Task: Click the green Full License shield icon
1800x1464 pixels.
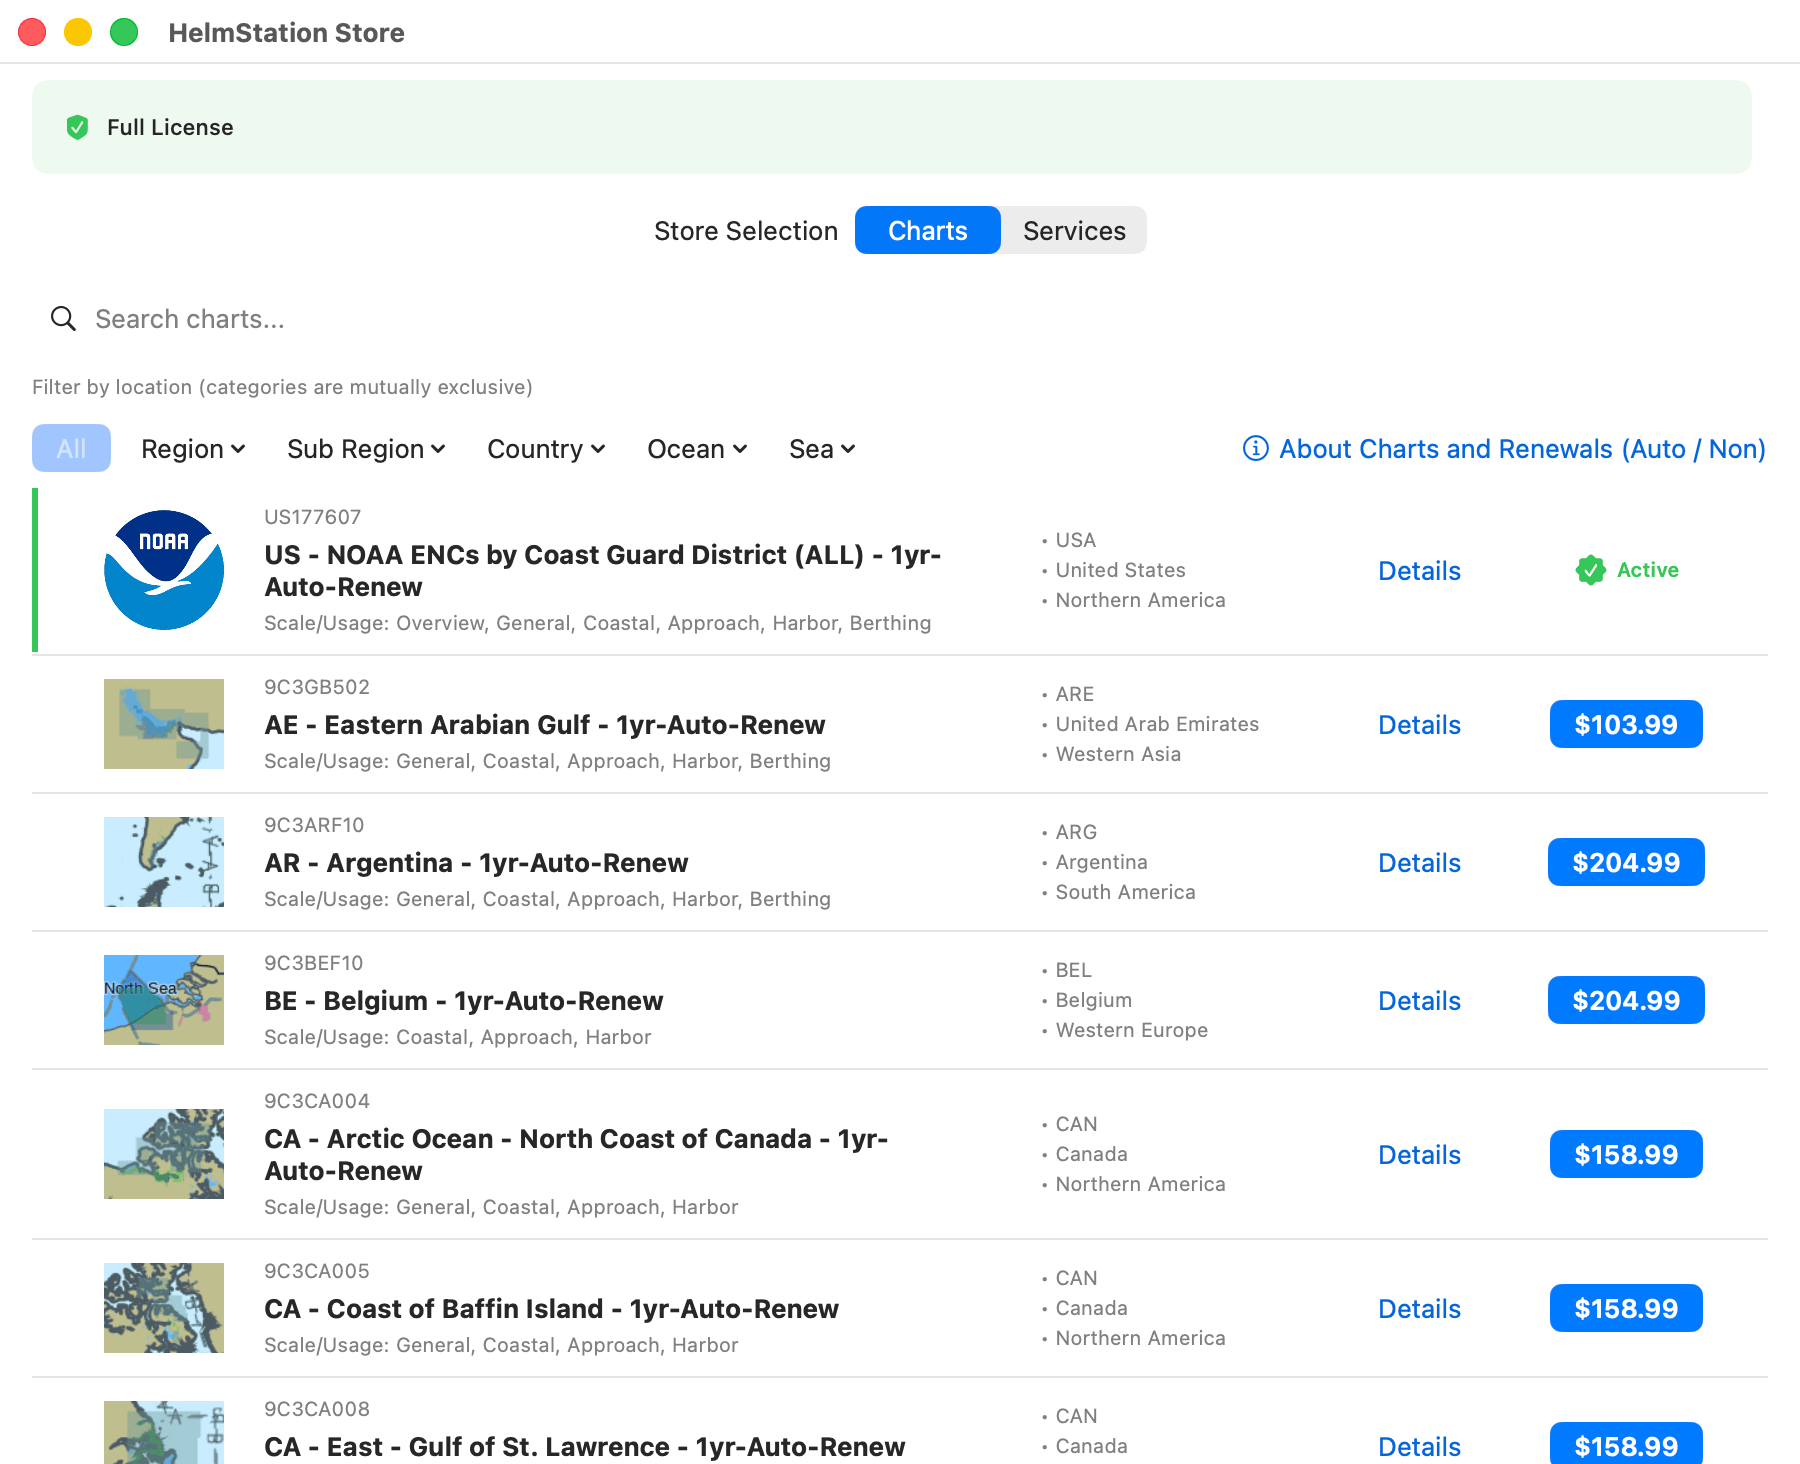Action: [x=77, y=127]
